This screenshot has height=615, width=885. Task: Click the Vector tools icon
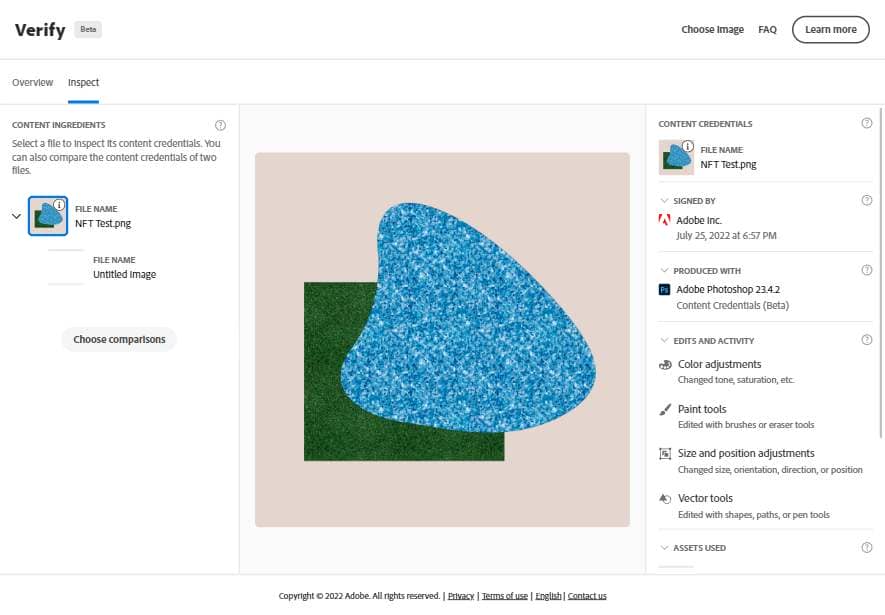point(665,499)
